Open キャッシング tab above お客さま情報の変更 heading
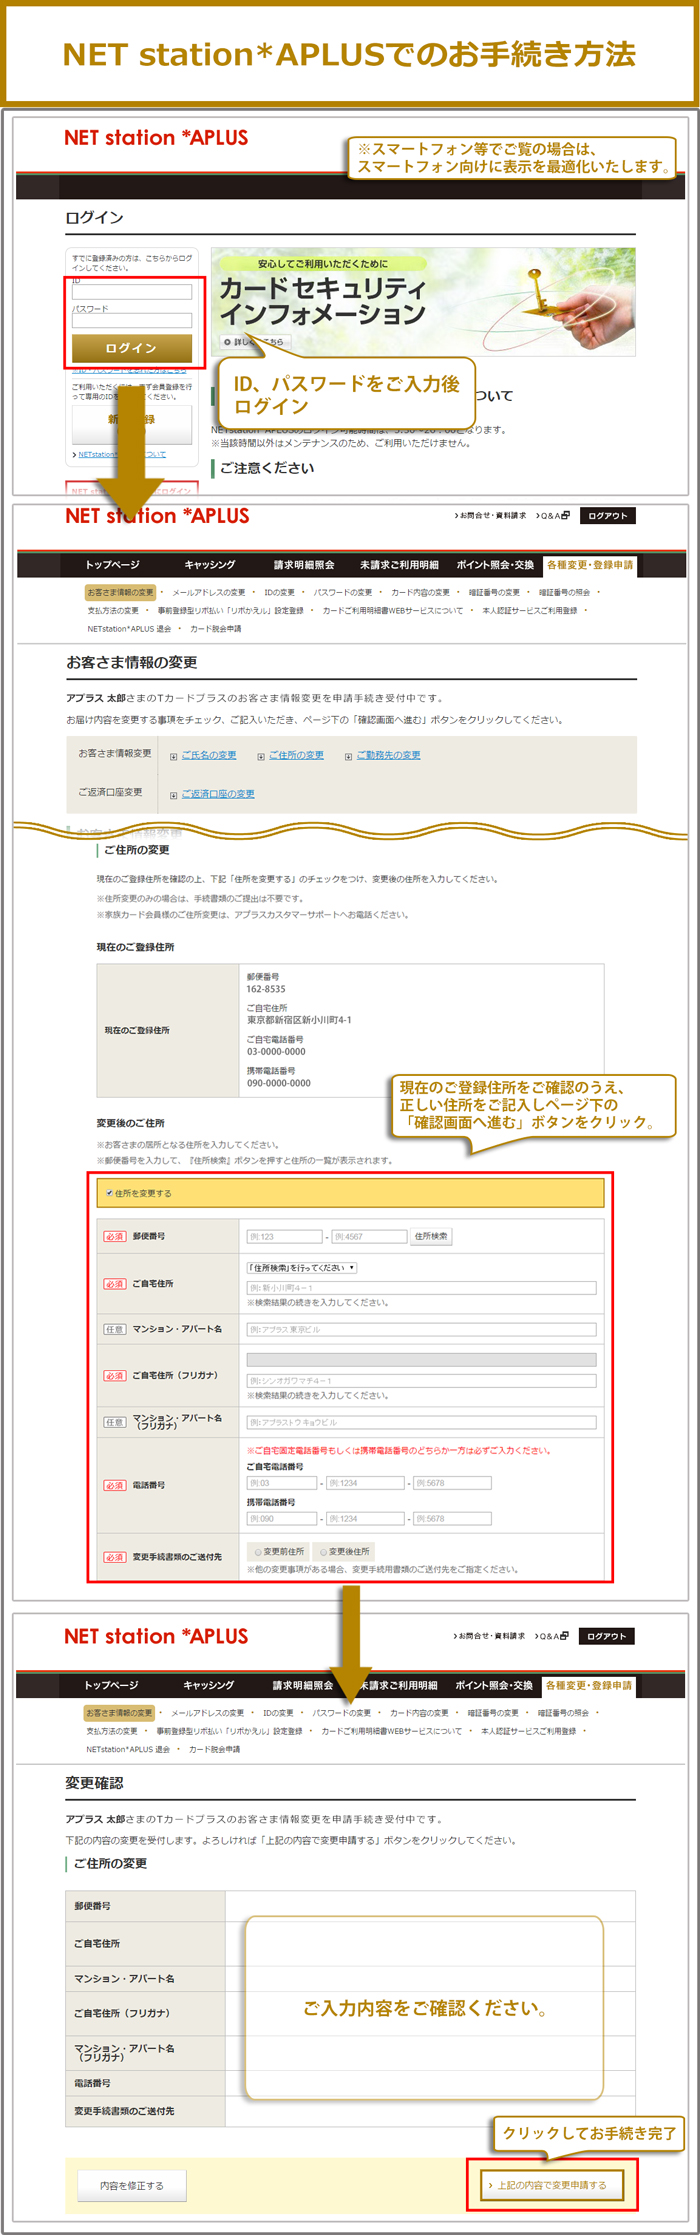Screen dimensions: 700x2235 point(210,565)
